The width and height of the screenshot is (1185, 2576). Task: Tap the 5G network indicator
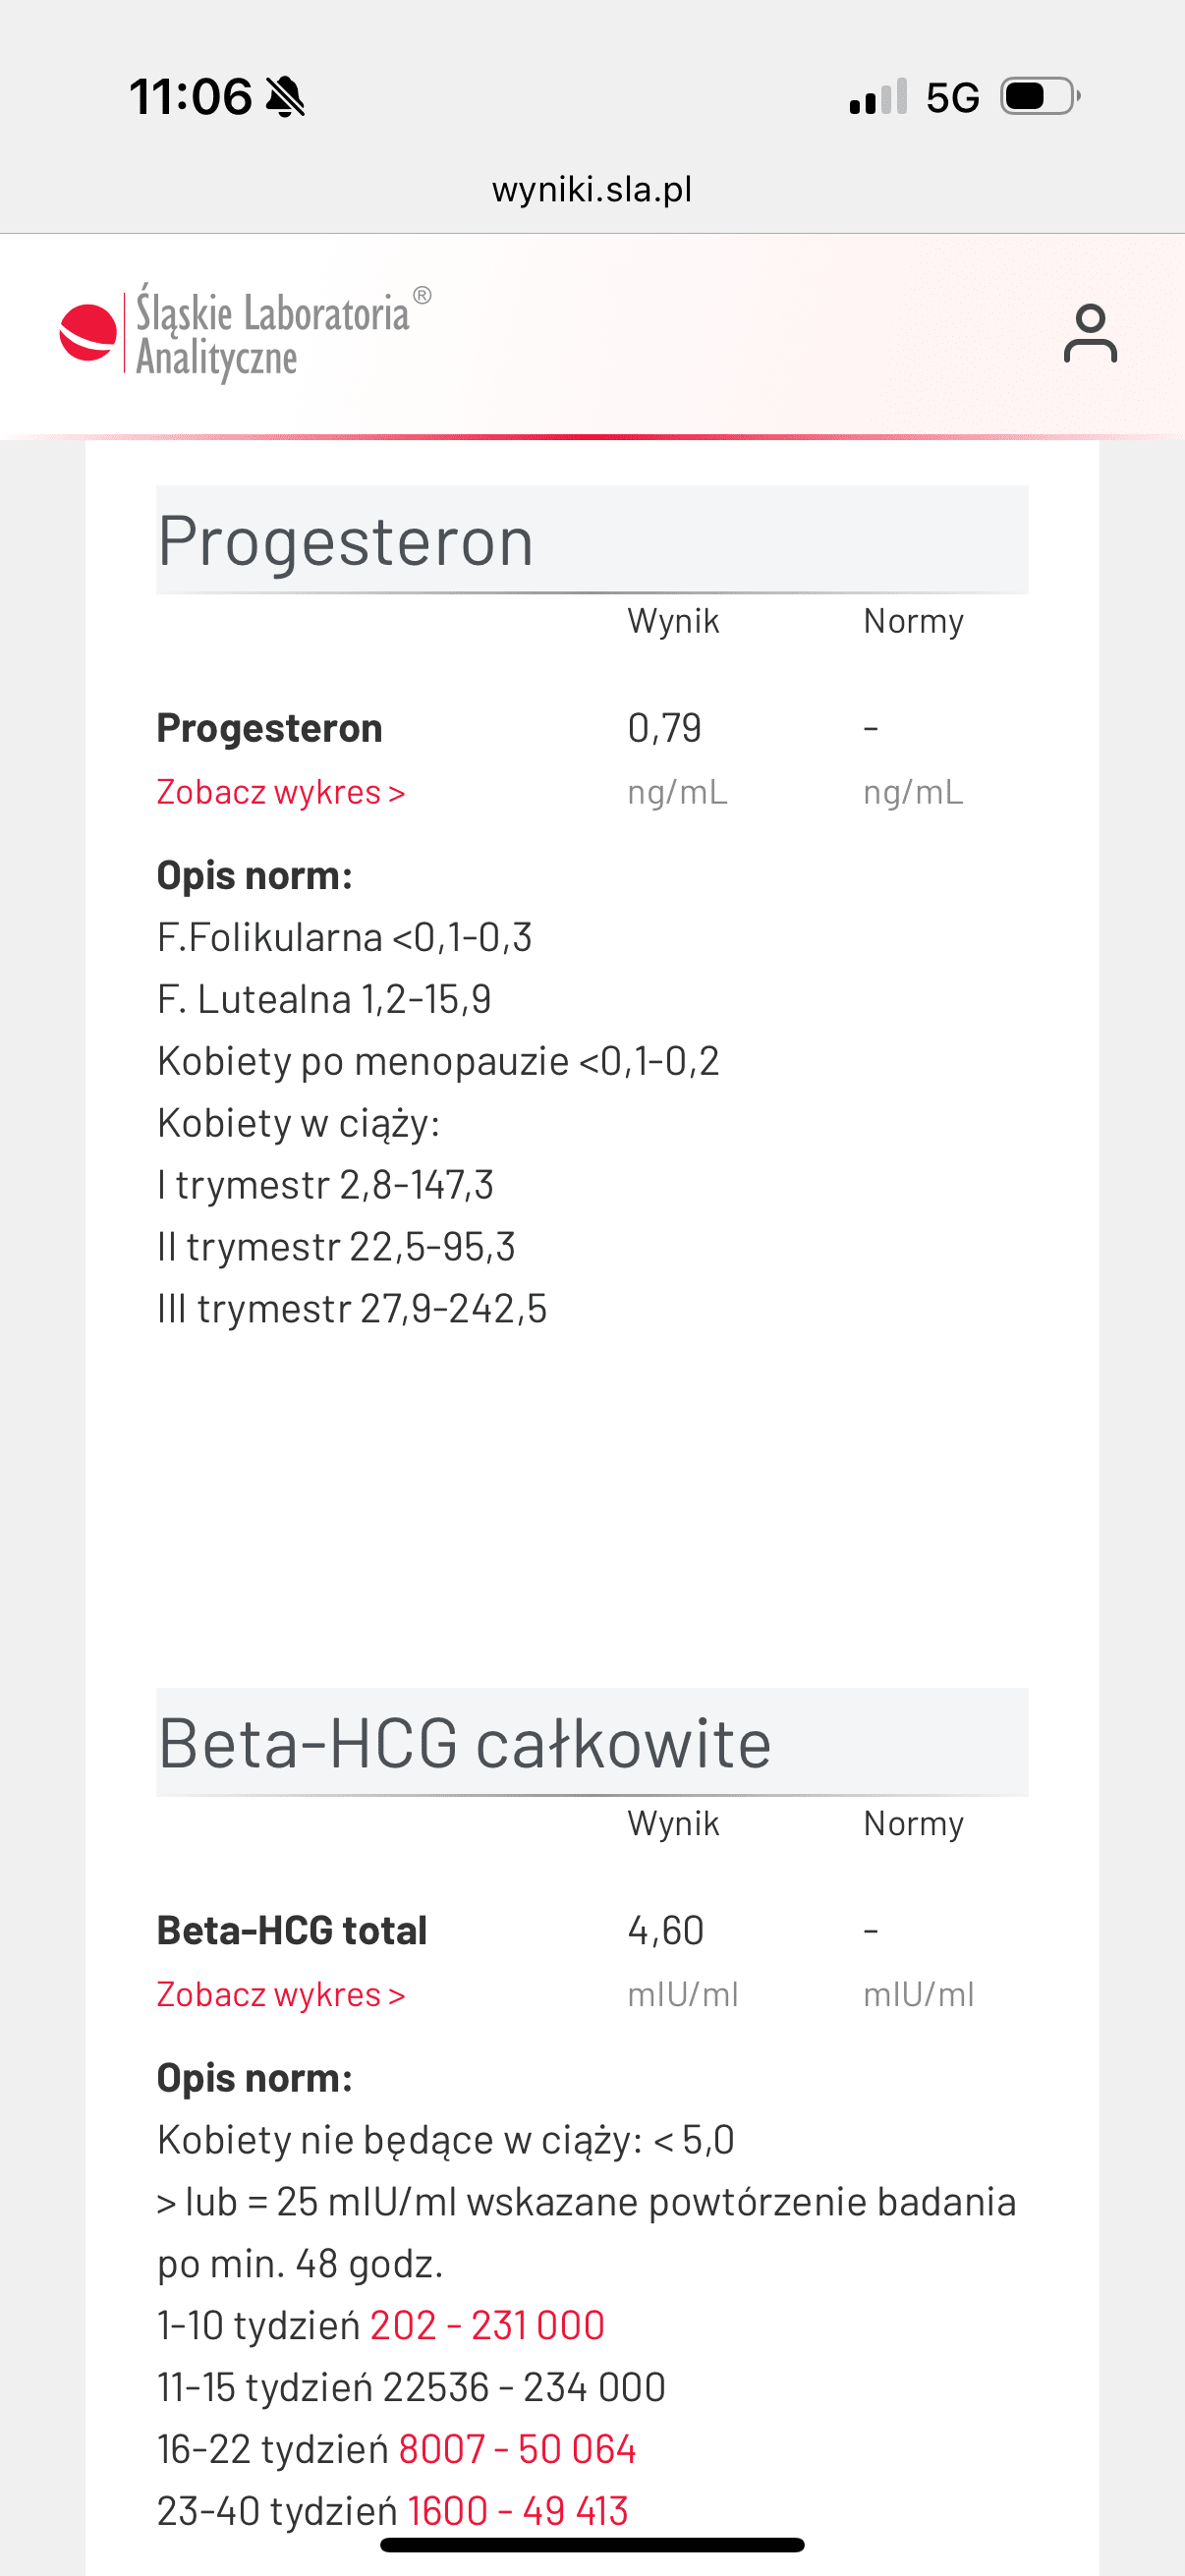(x=952, y=98)
